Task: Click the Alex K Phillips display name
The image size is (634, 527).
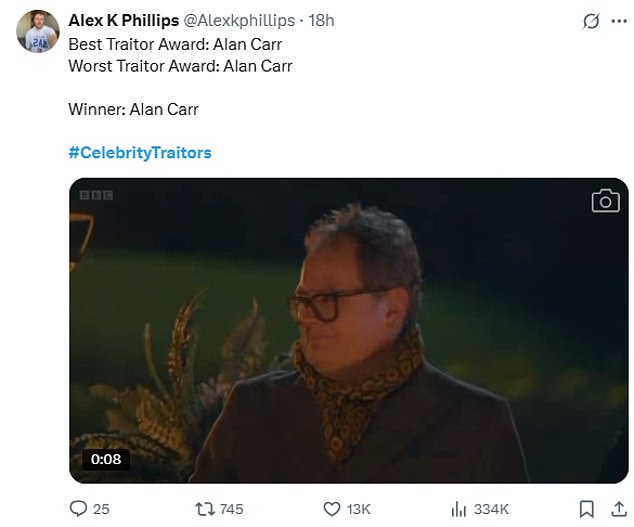Action: click(x=123, y=21)
